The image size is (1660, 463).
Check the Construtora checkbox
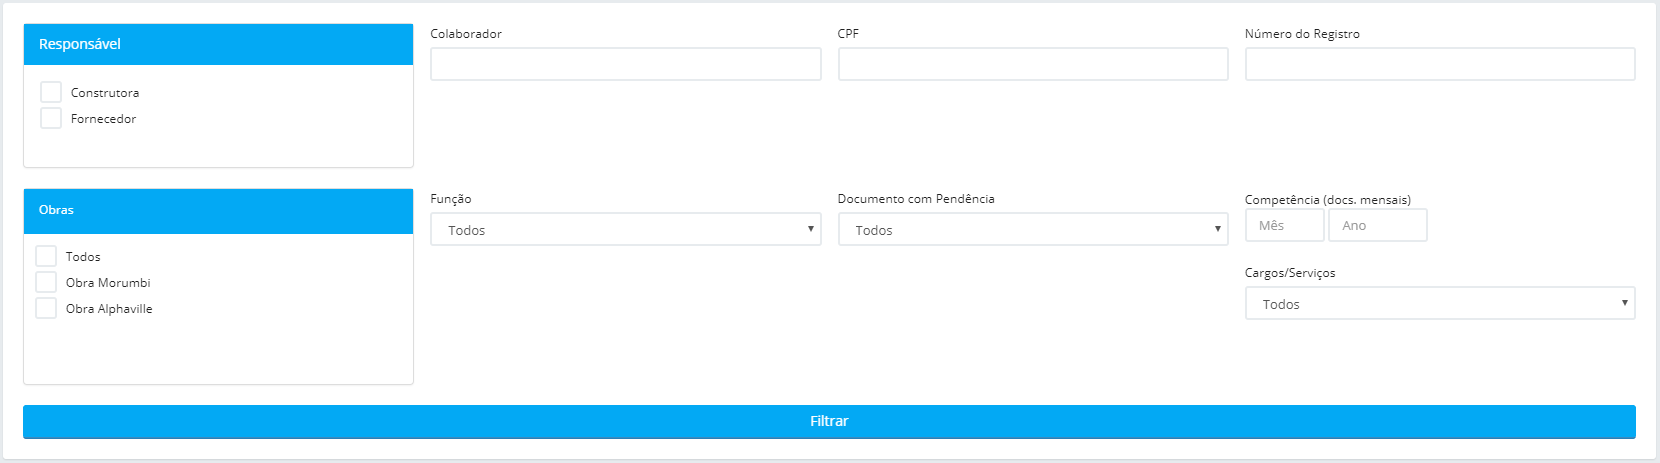pos(51,92)
